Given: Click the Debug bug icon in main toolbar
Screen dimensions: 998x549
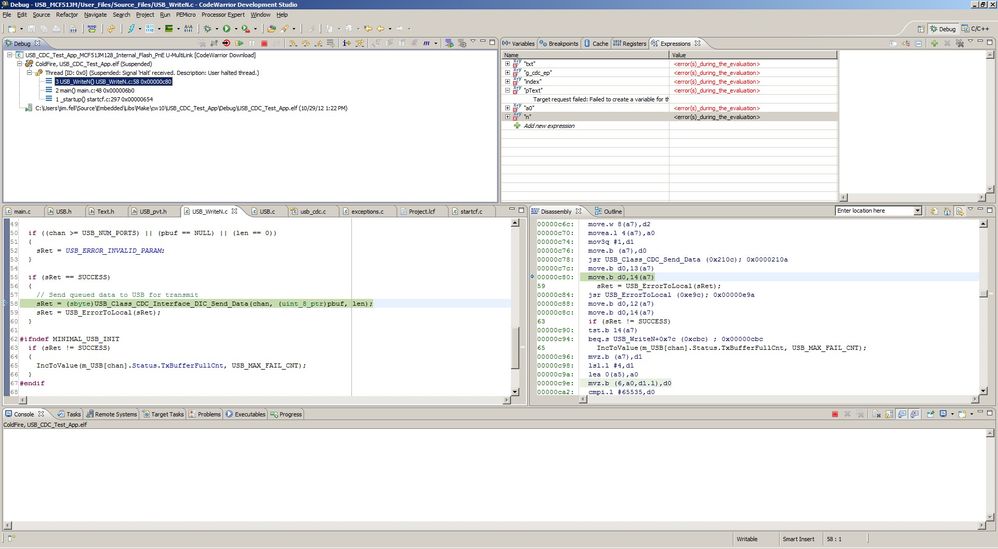Looking at the screenshot, I should (x=209, y=29).
